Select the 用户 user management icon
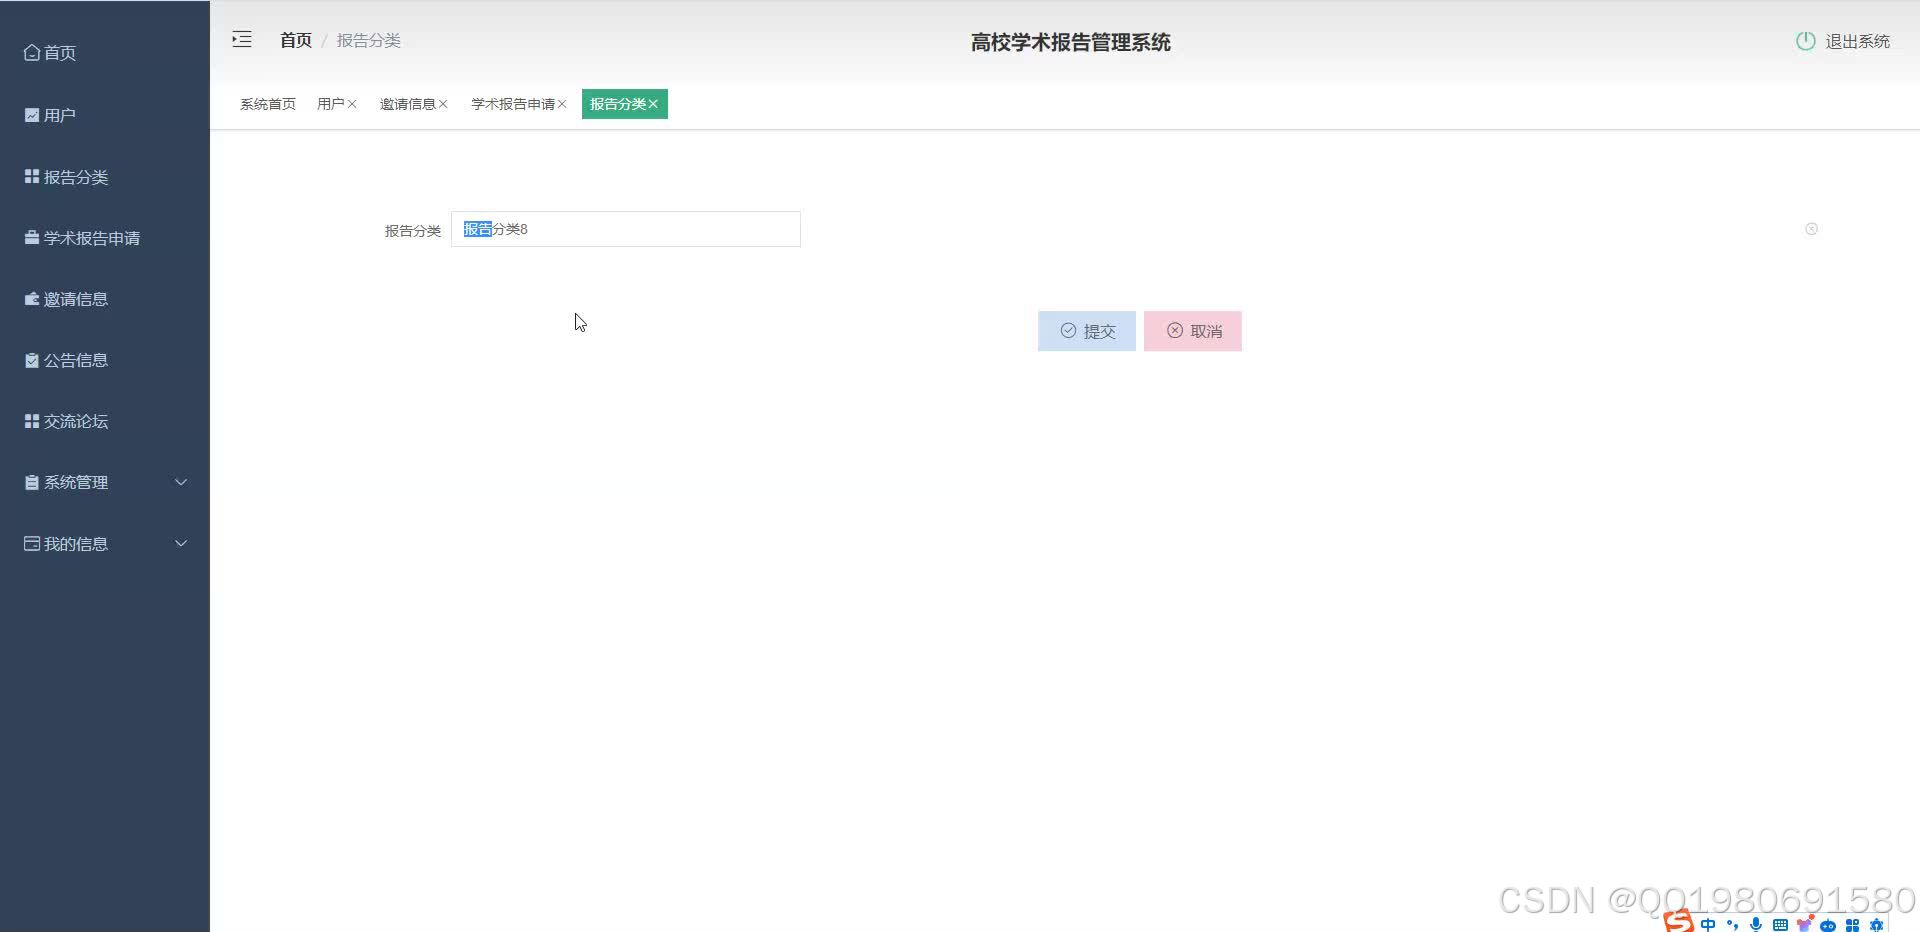Viewport: 1920px width, 932px height. (31, 114)
